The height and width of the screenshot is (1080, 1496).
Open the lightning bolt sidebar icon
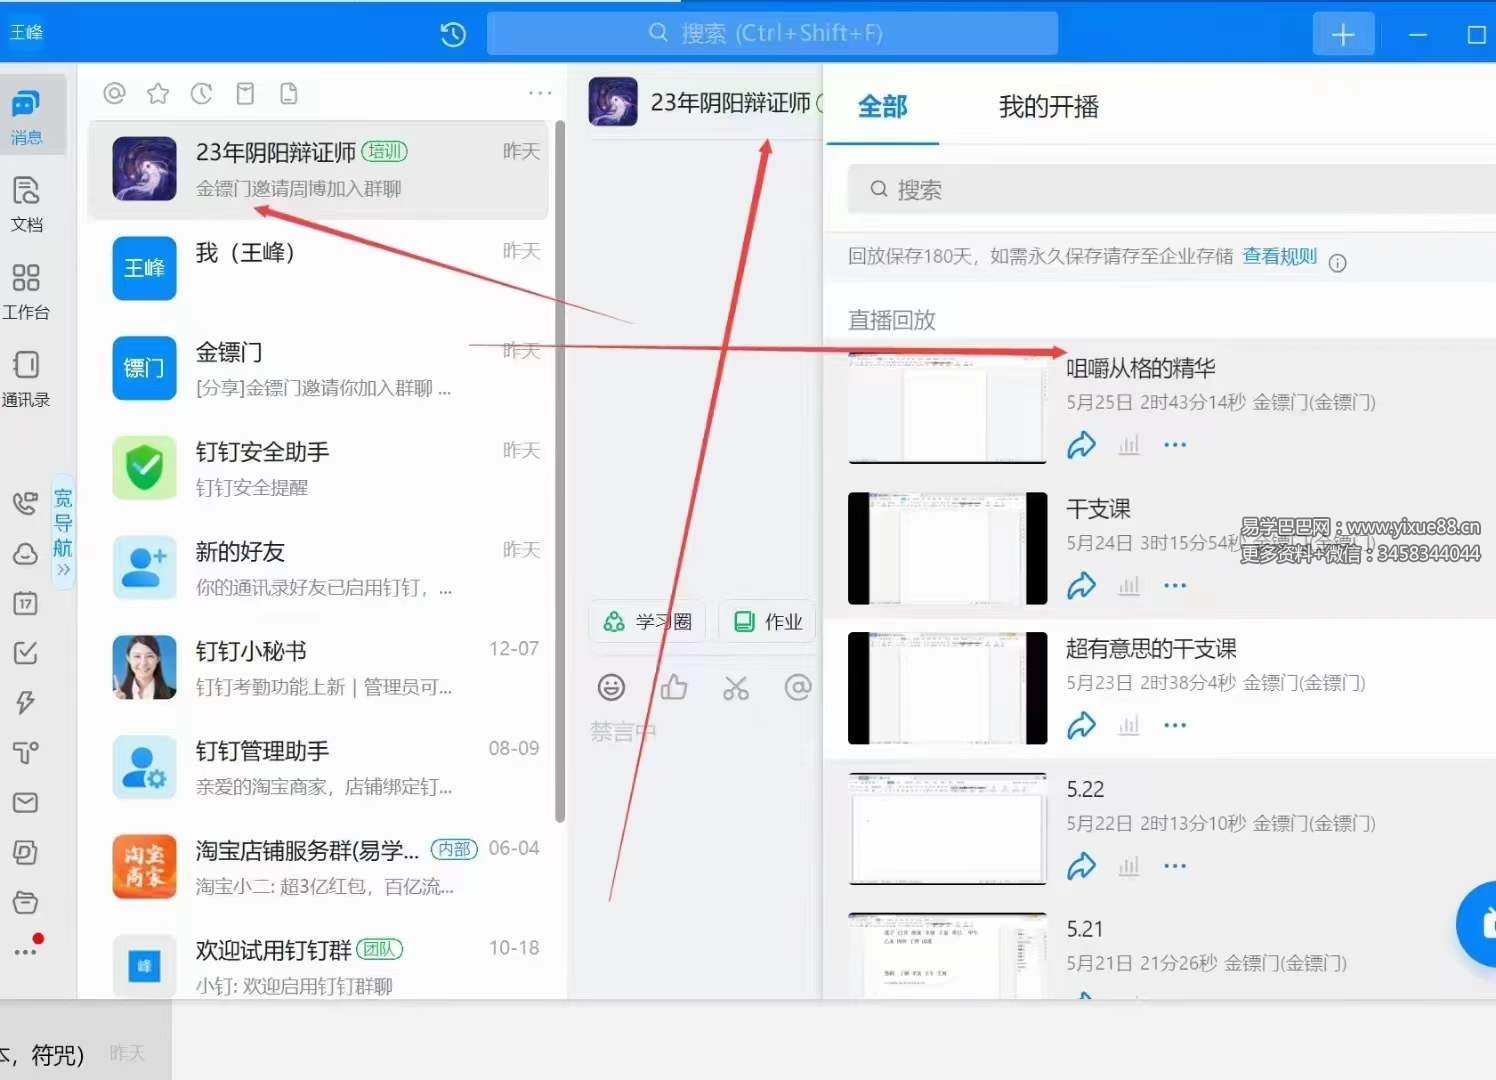[25, 702]
